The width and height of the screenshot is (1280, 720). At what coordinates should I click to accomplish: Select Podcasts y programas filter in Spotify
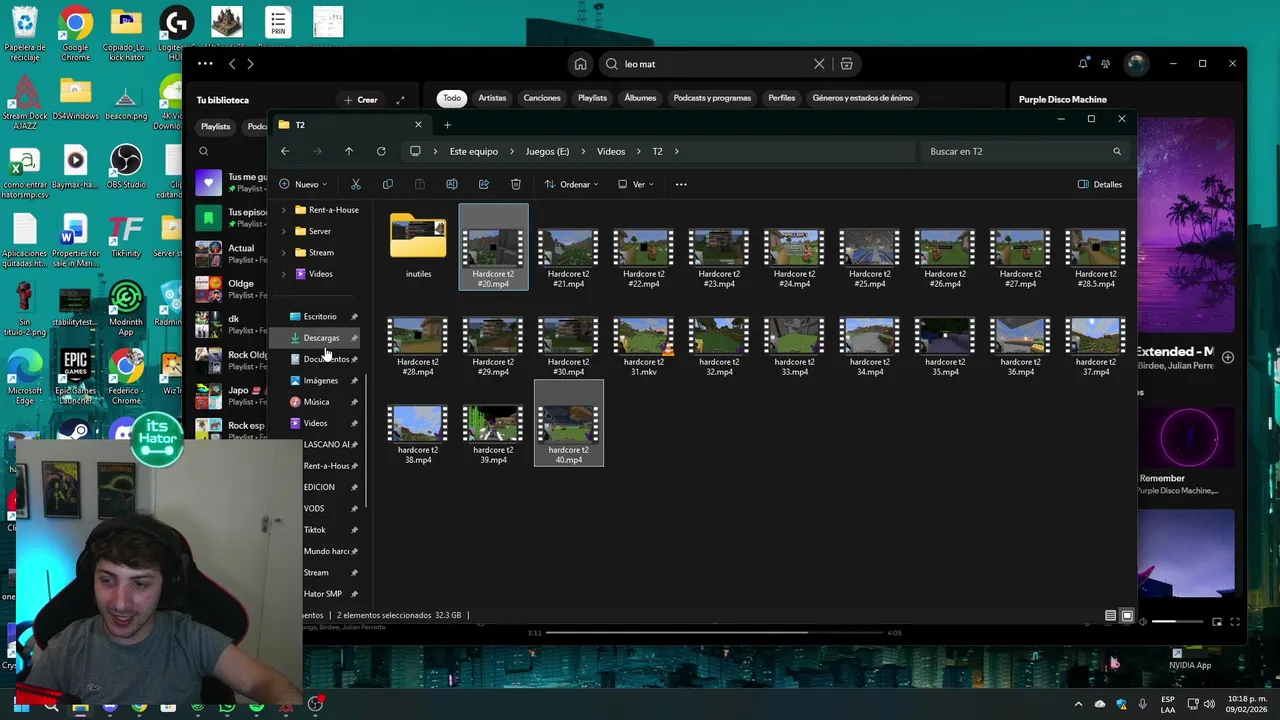click(712, 98)
